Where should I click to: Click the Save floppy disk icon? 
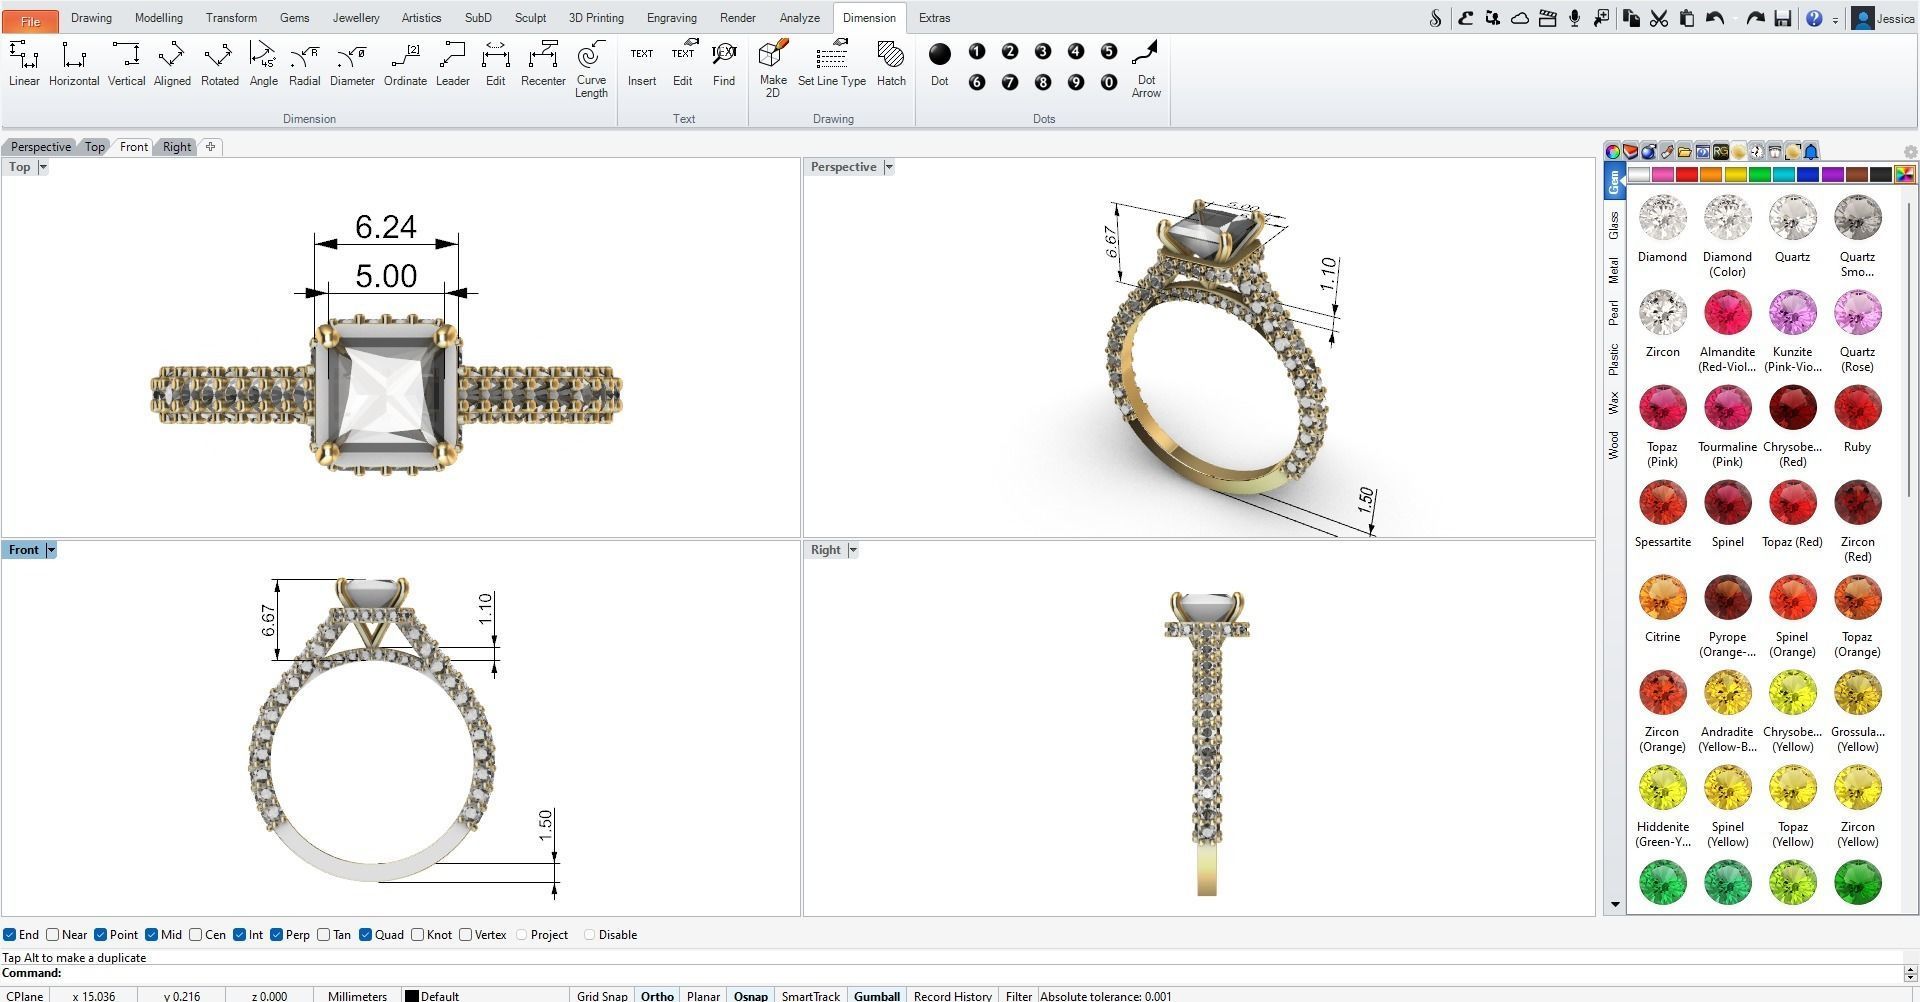coord(1782,18)
